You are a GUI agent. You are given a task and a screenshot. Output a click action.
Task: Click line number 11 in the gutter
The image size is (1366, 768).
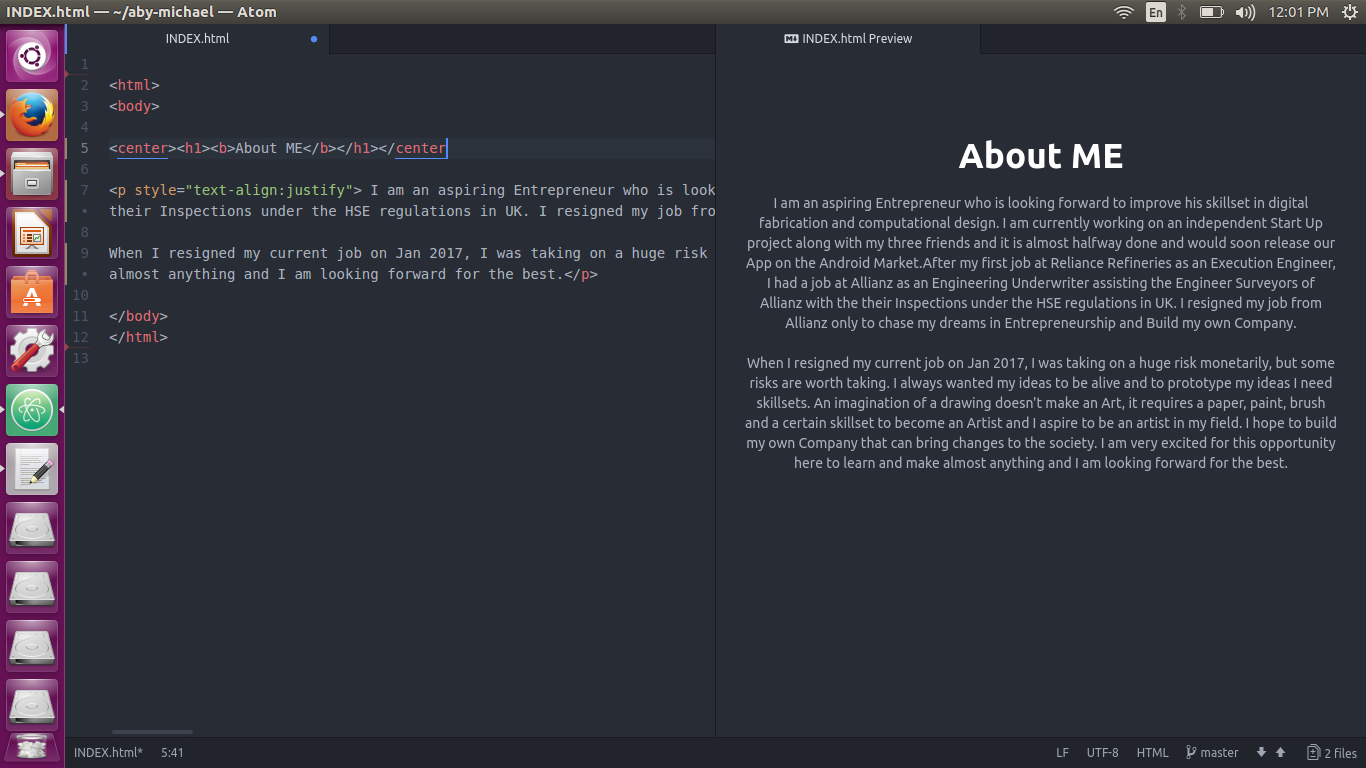point(81,316)
